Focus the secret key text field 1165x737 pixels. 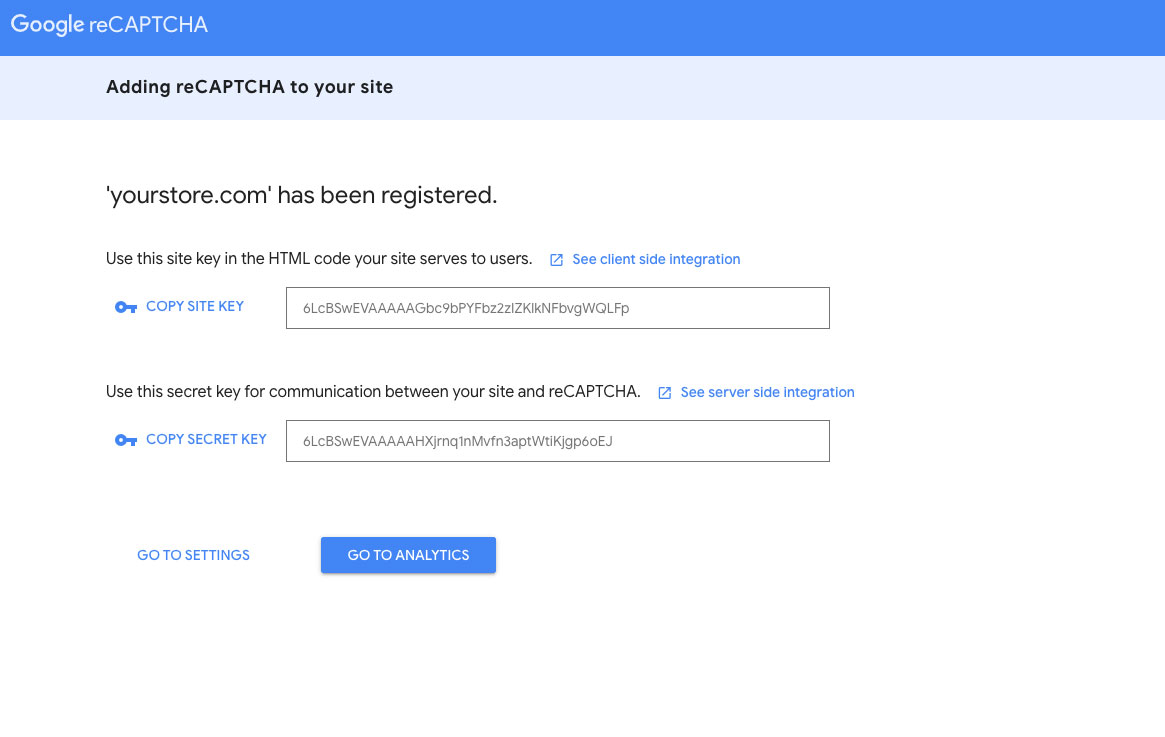tap(557, 441)
